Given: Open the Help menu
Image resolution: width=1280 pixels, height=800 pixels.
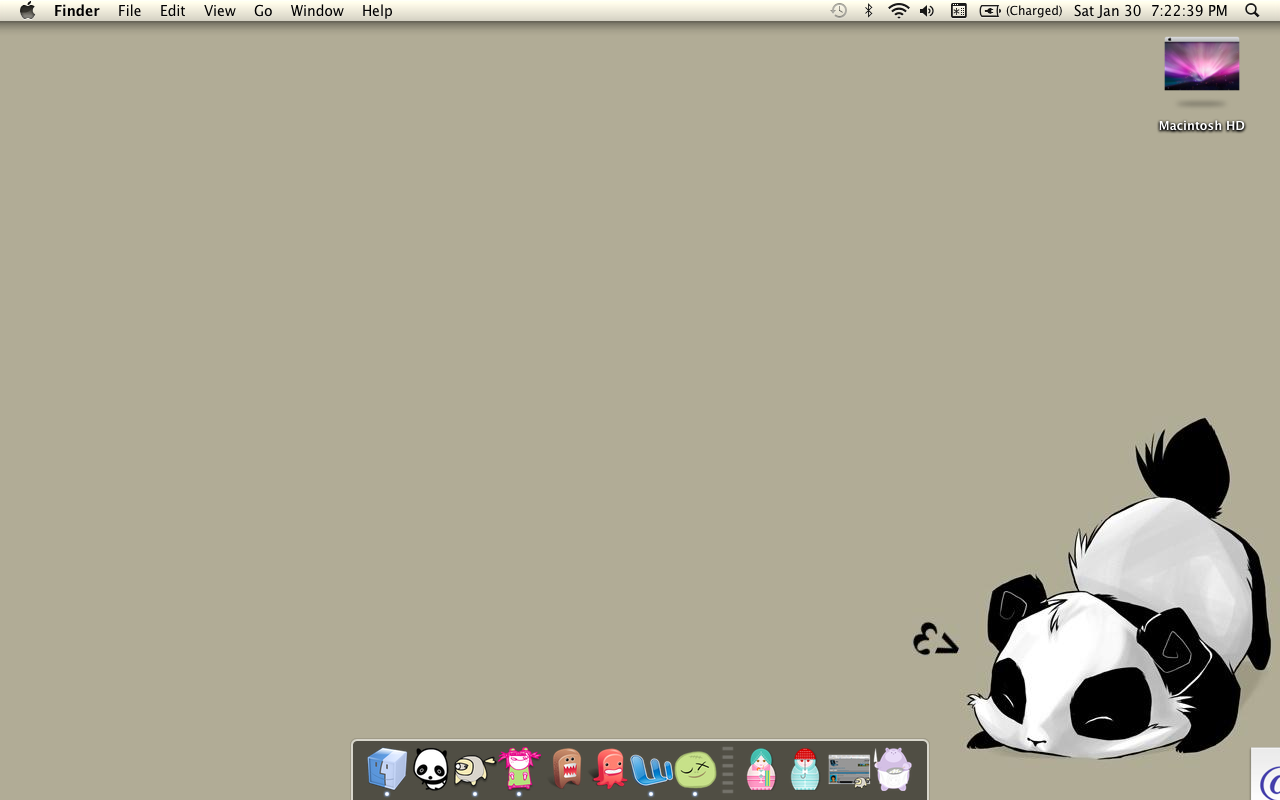Looking at the screenshot, I should click(x=377, y=11).
